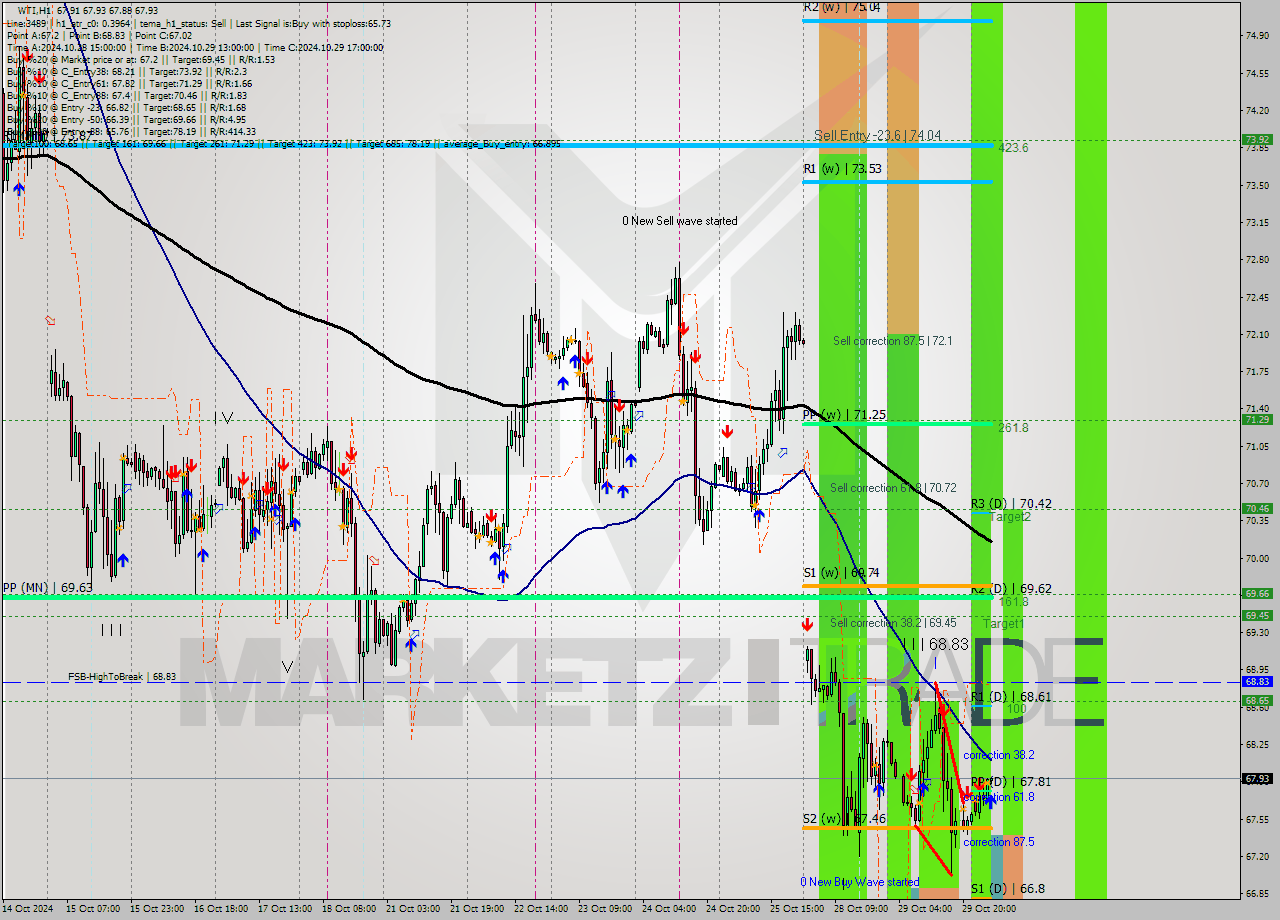The height and width of the screenshot is (920, 1280).
Task: Click the 'Sell correction 61.8 | 70.72' label
Action: tap(894, 488)
